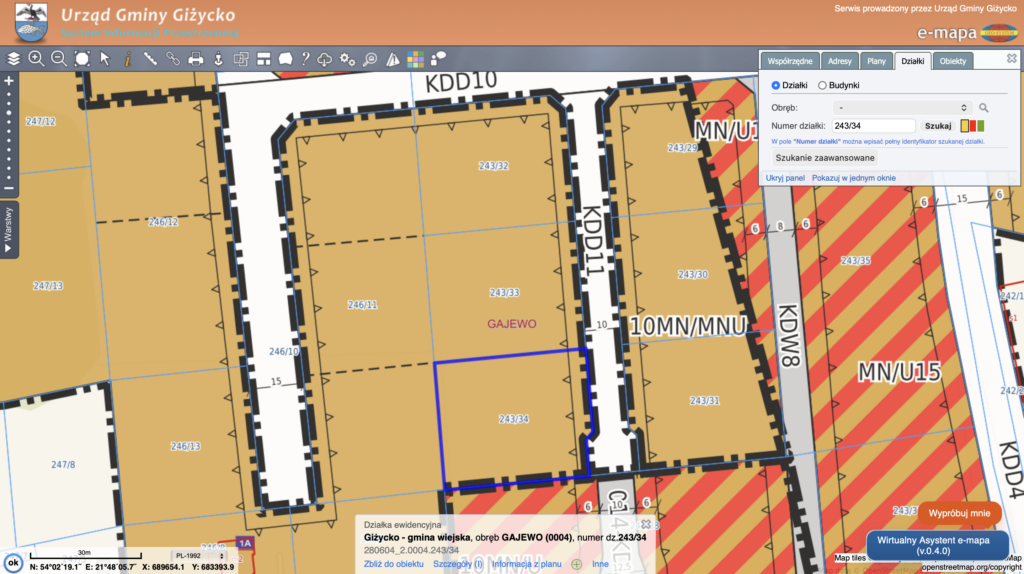Click the street view pegman icon

coord(218,59)
